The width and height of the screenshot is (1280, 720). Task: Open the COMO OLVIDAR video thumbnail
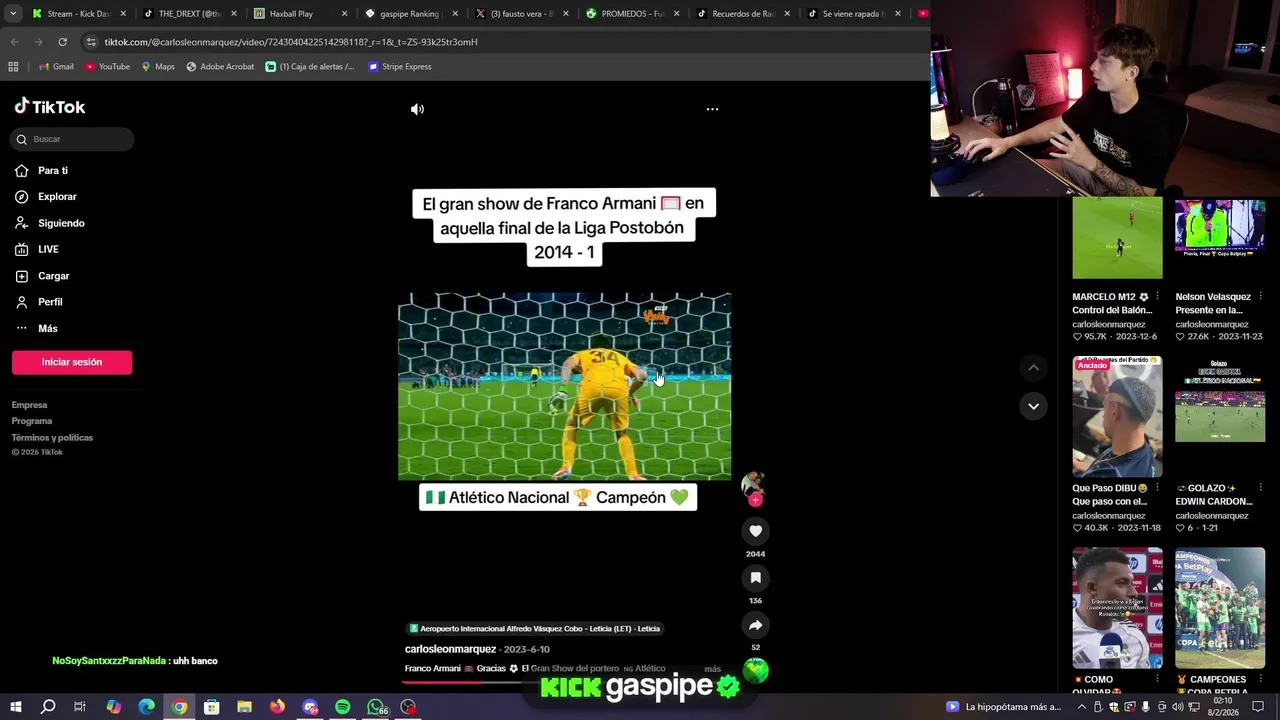click(x=1117, y=608)
